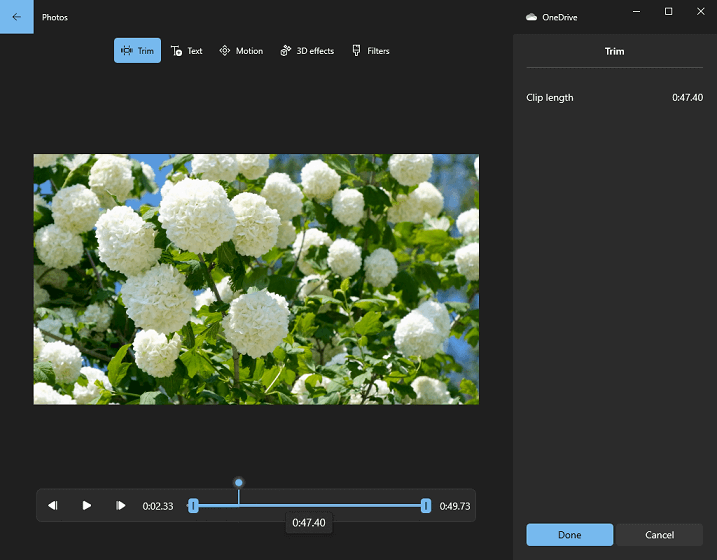This screenshot has width=717, height=560.
Task: Click the 0:49.73 end time text
Action: [x=455, y=506]
